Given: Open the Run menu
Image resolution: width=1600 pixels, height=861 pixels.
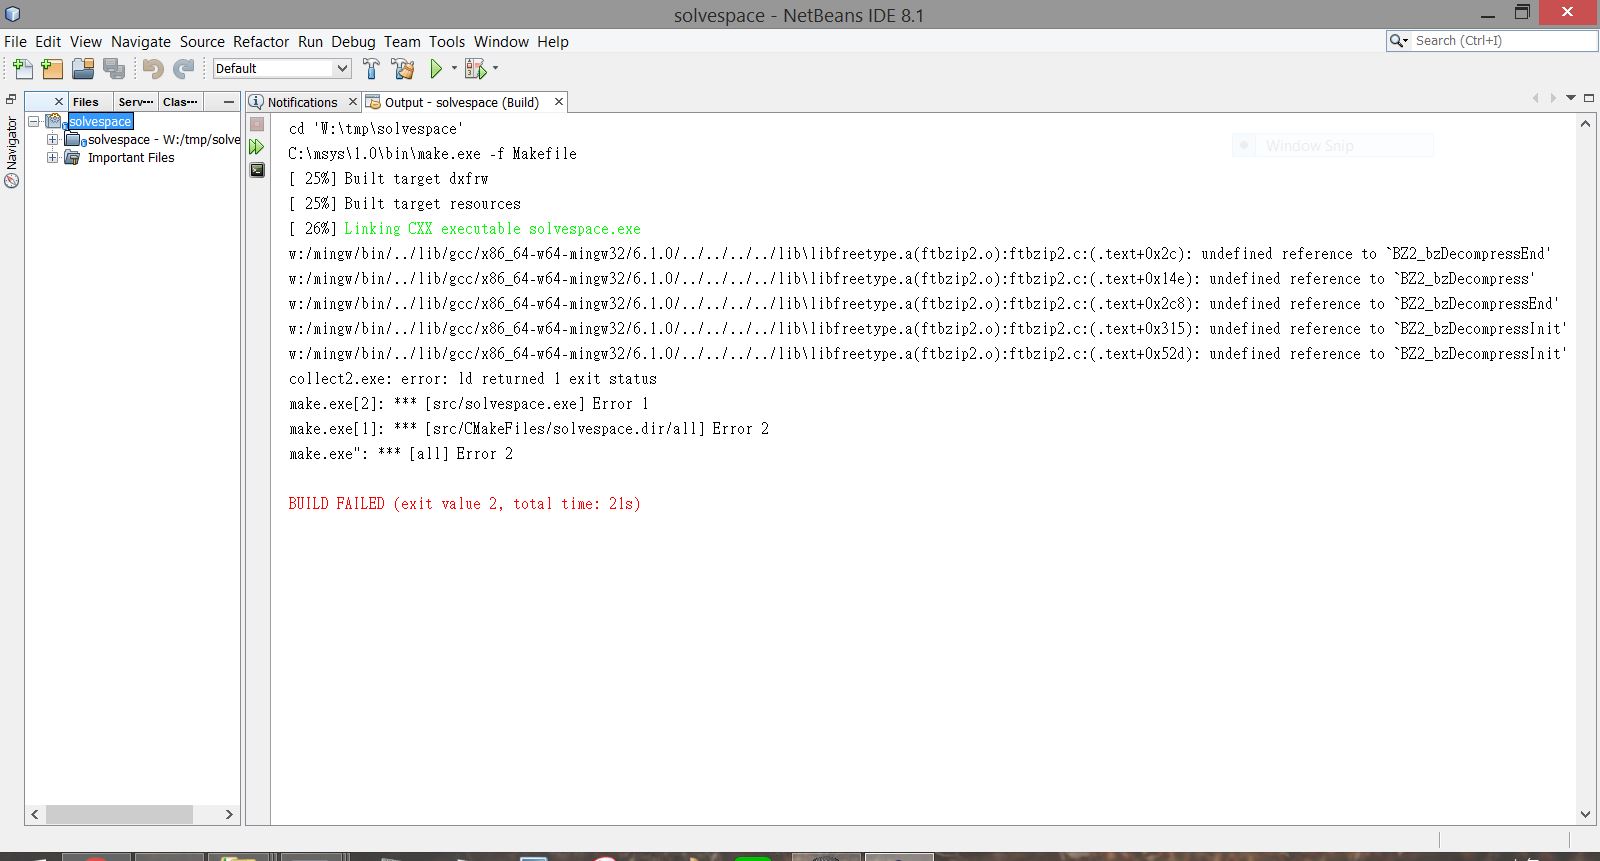Looking at the screenshot, I should 310,41.
